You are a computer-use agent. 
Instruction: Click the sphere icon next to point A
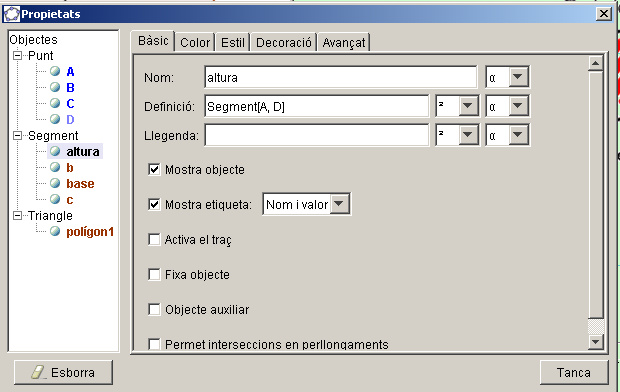tap(55, 71)
